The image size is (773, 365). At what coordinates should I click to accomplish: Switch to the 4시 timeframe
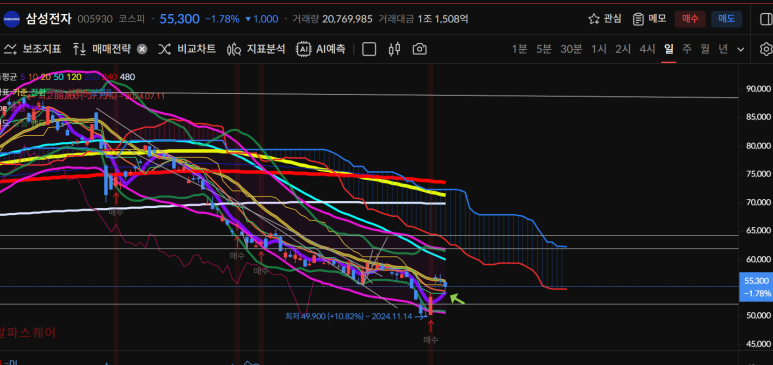(x=647, y=49)
